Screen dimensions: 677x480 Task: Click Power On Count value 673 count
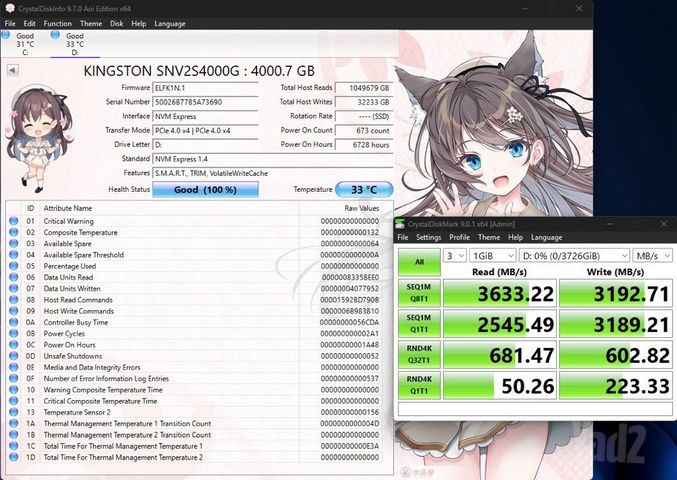[x=364, y=130]
